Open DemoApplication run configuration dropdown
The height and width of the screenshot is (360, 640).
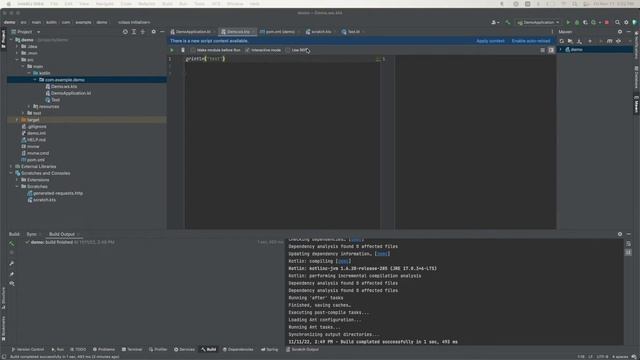point(538,22)
